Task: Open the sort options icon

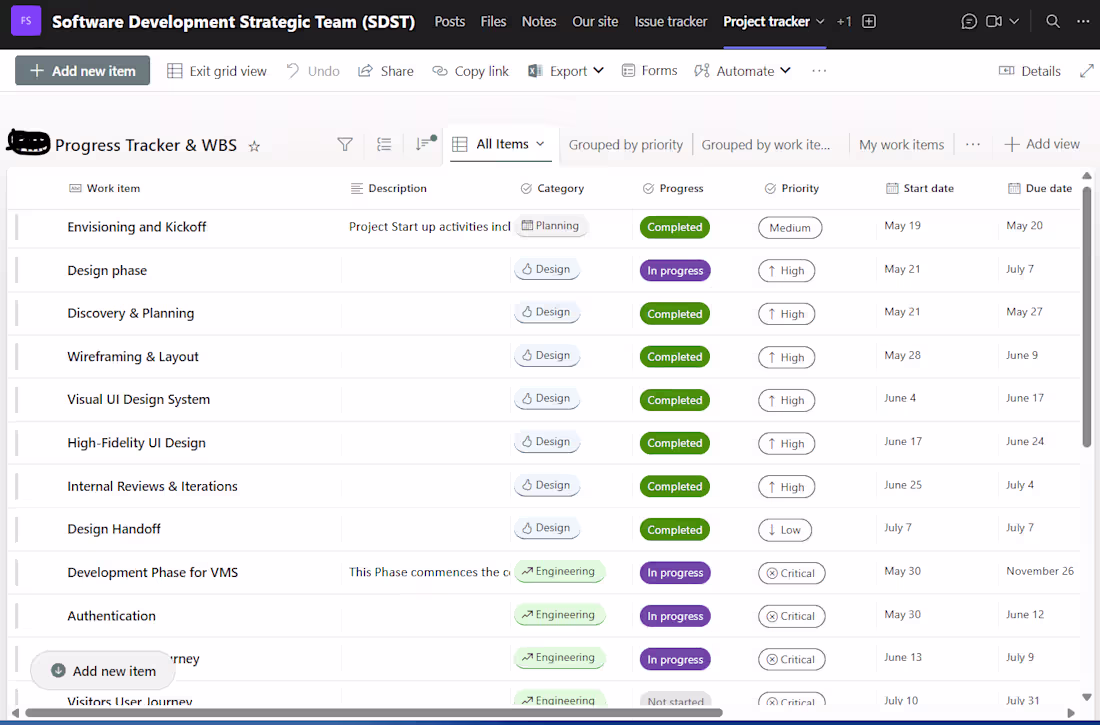Action: coord(421,144)
